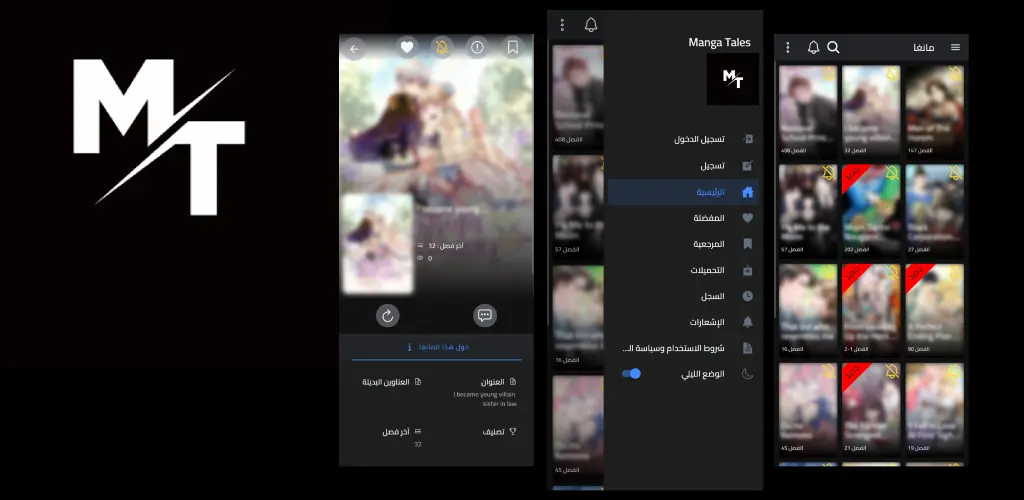Toggle the bell on the Men of the Harem card
The height and width of the screenshot is (500, 1024).
955,73
